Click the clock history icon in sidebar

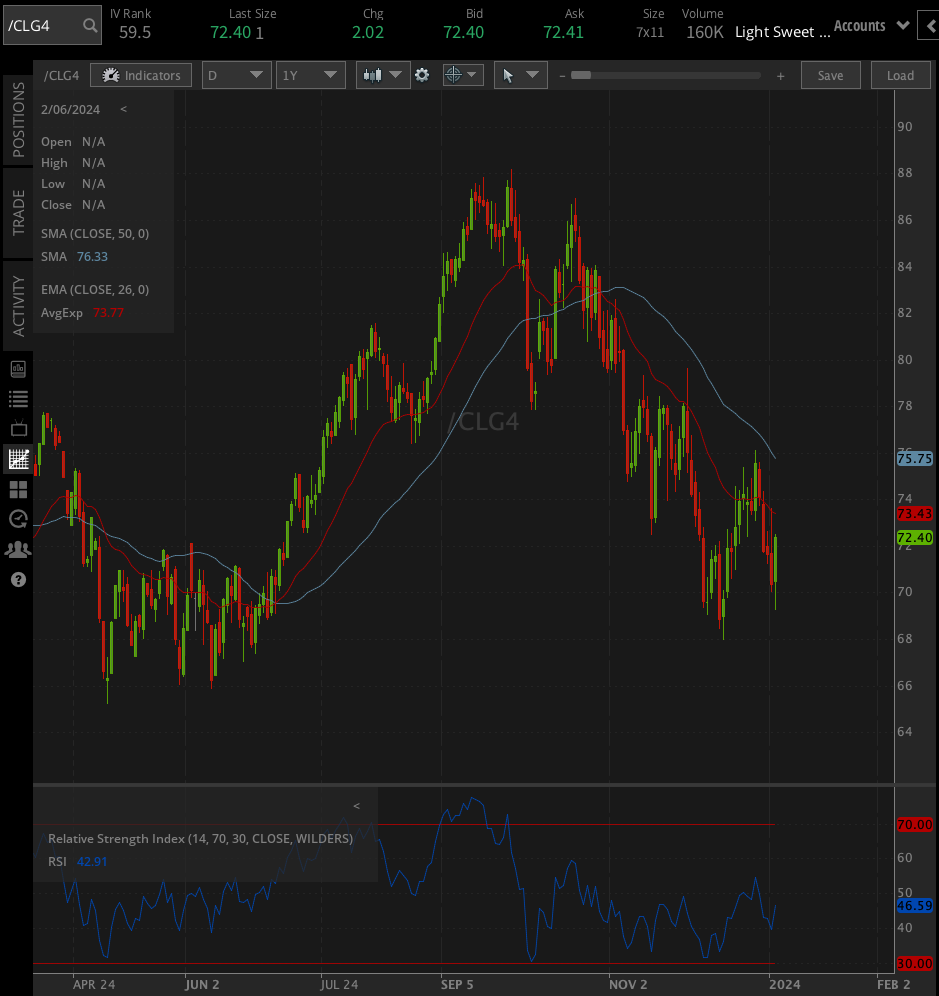pyautogui.click(x=17, y=518)
